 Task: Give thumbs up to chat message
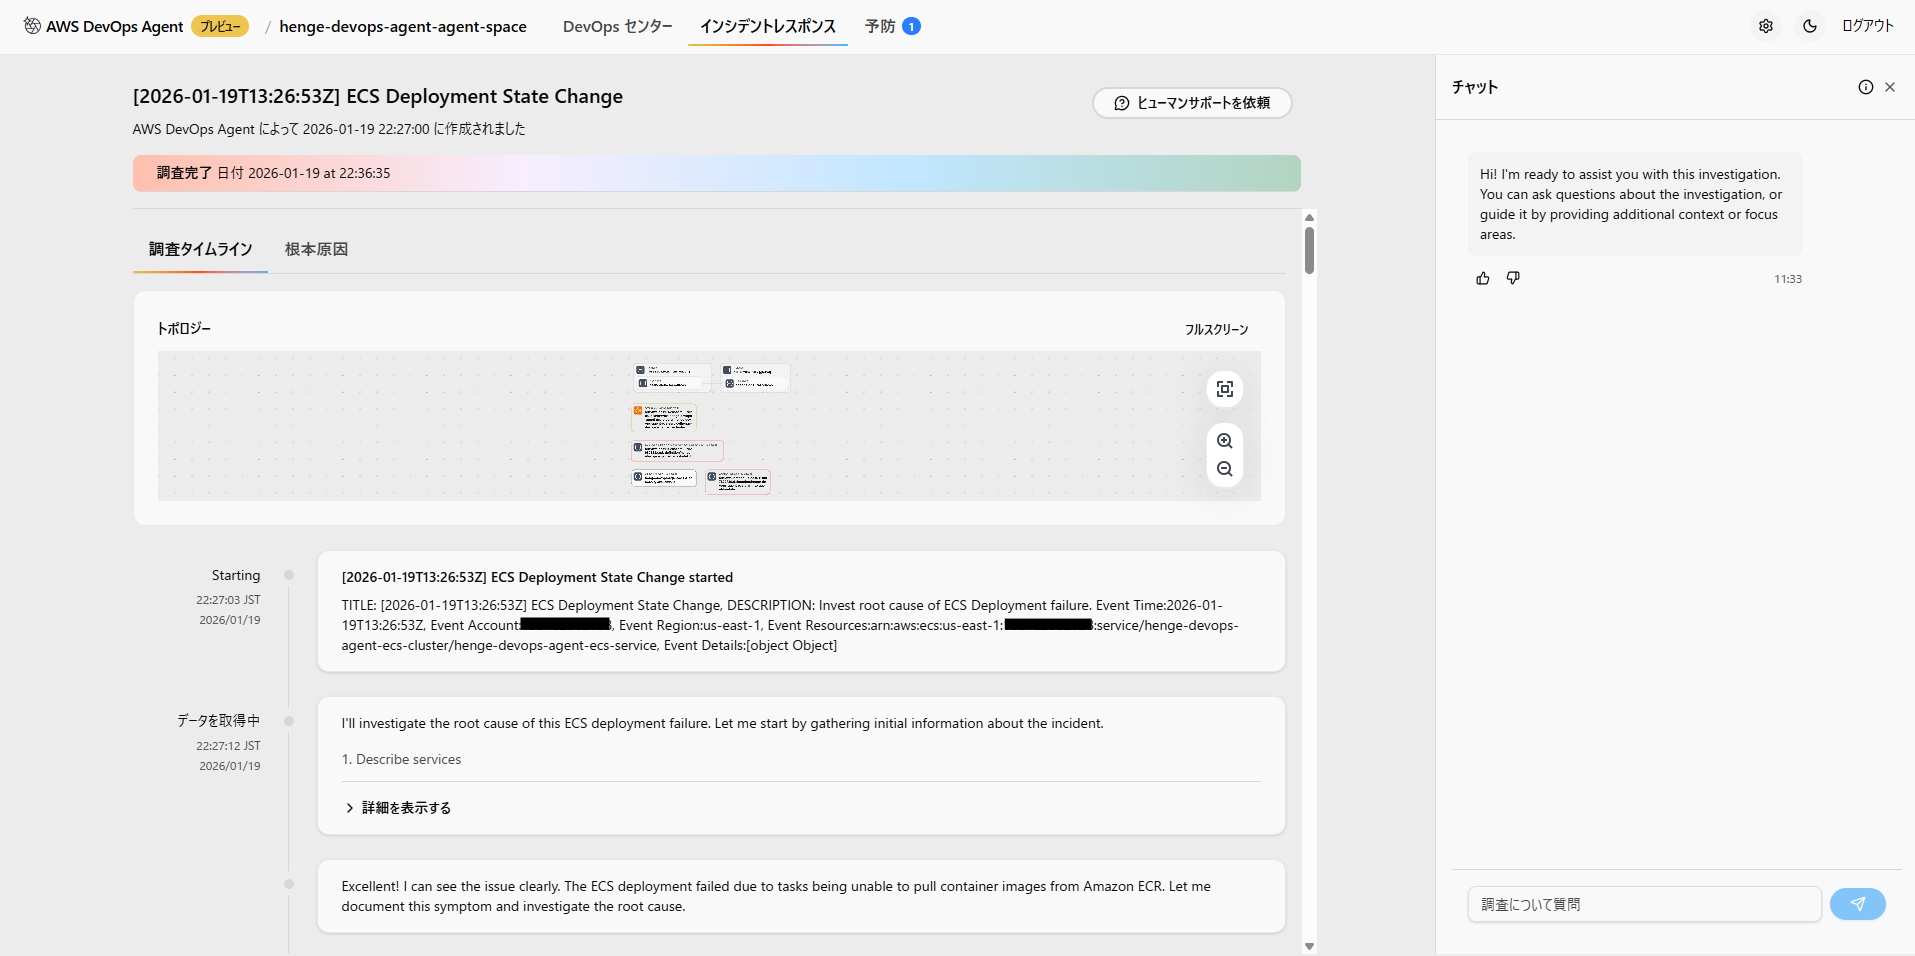pos(1483,278)
